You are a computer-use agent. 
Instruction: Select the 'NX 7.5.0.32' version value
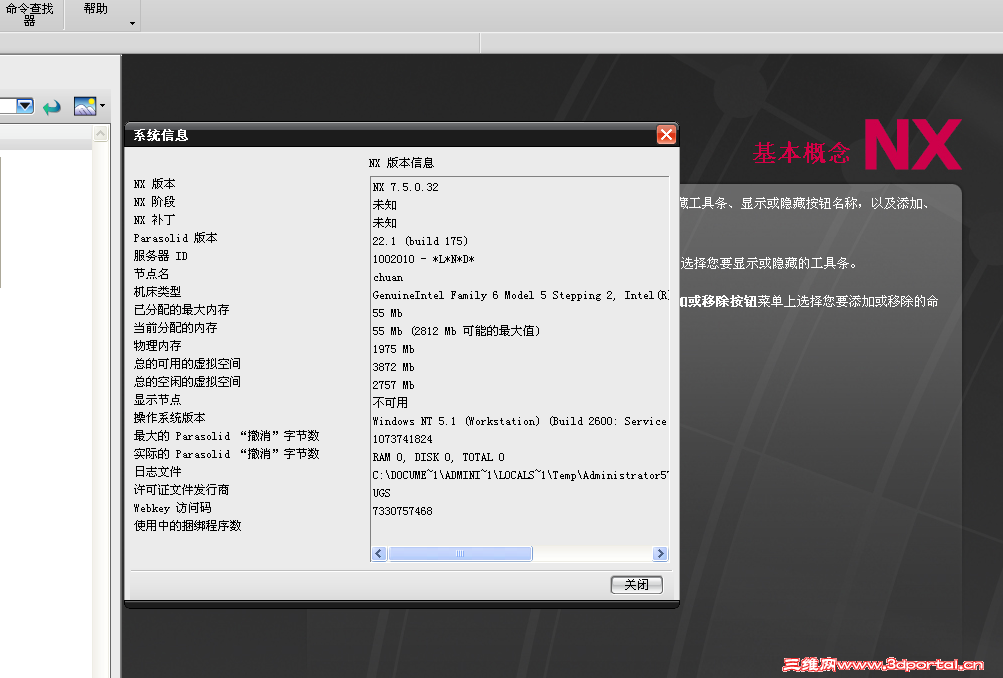pyautogui.click(x=406, y=187)
